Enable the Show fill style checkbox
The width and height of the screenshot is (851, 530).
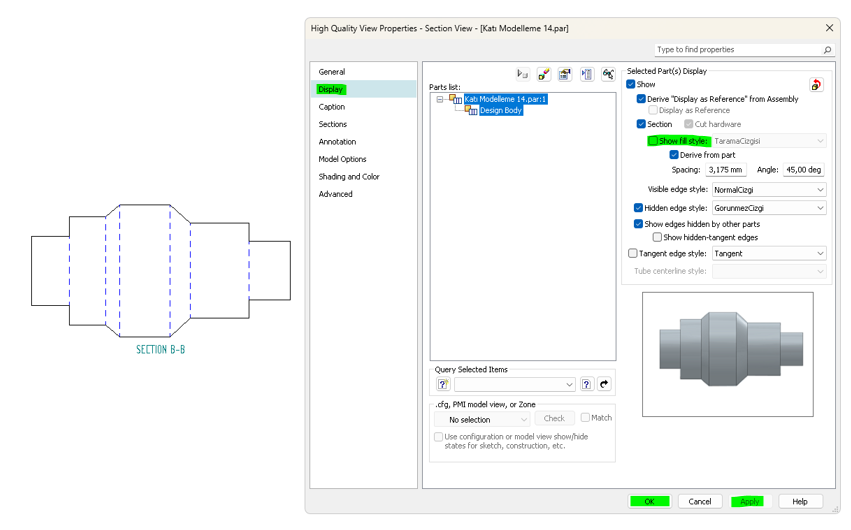point(653,141)
